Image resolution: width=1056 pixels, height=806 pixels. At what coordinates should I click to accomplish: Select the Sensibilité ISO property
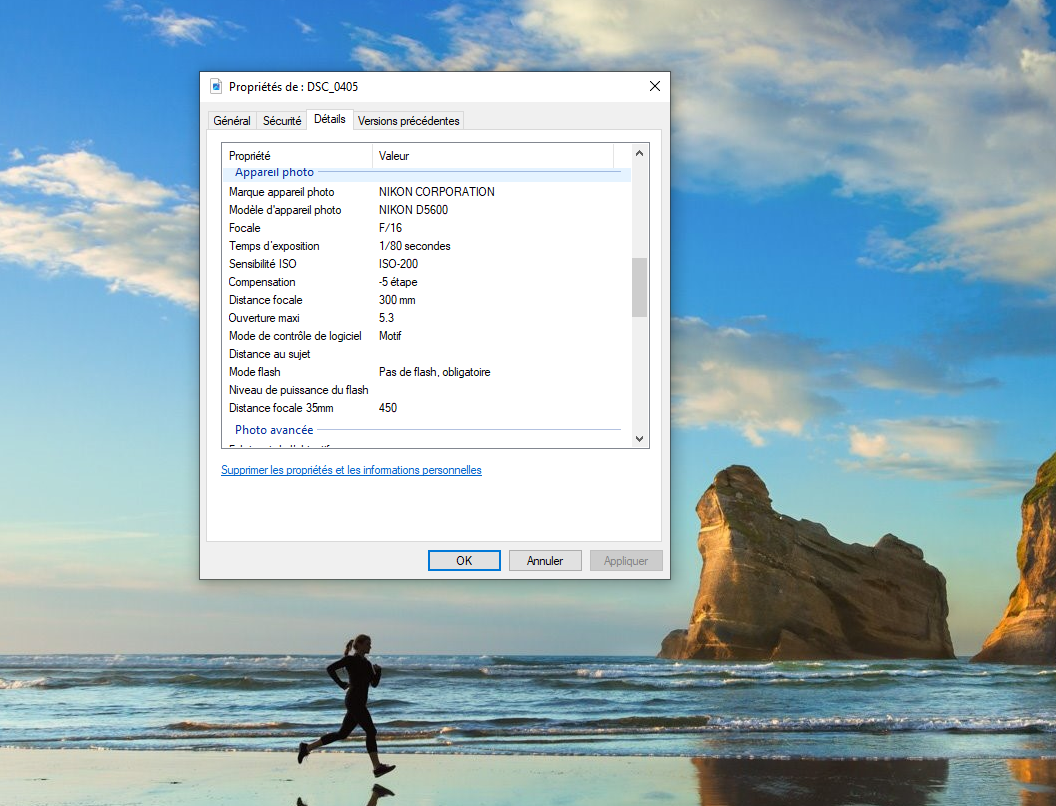tap(262, 264)
